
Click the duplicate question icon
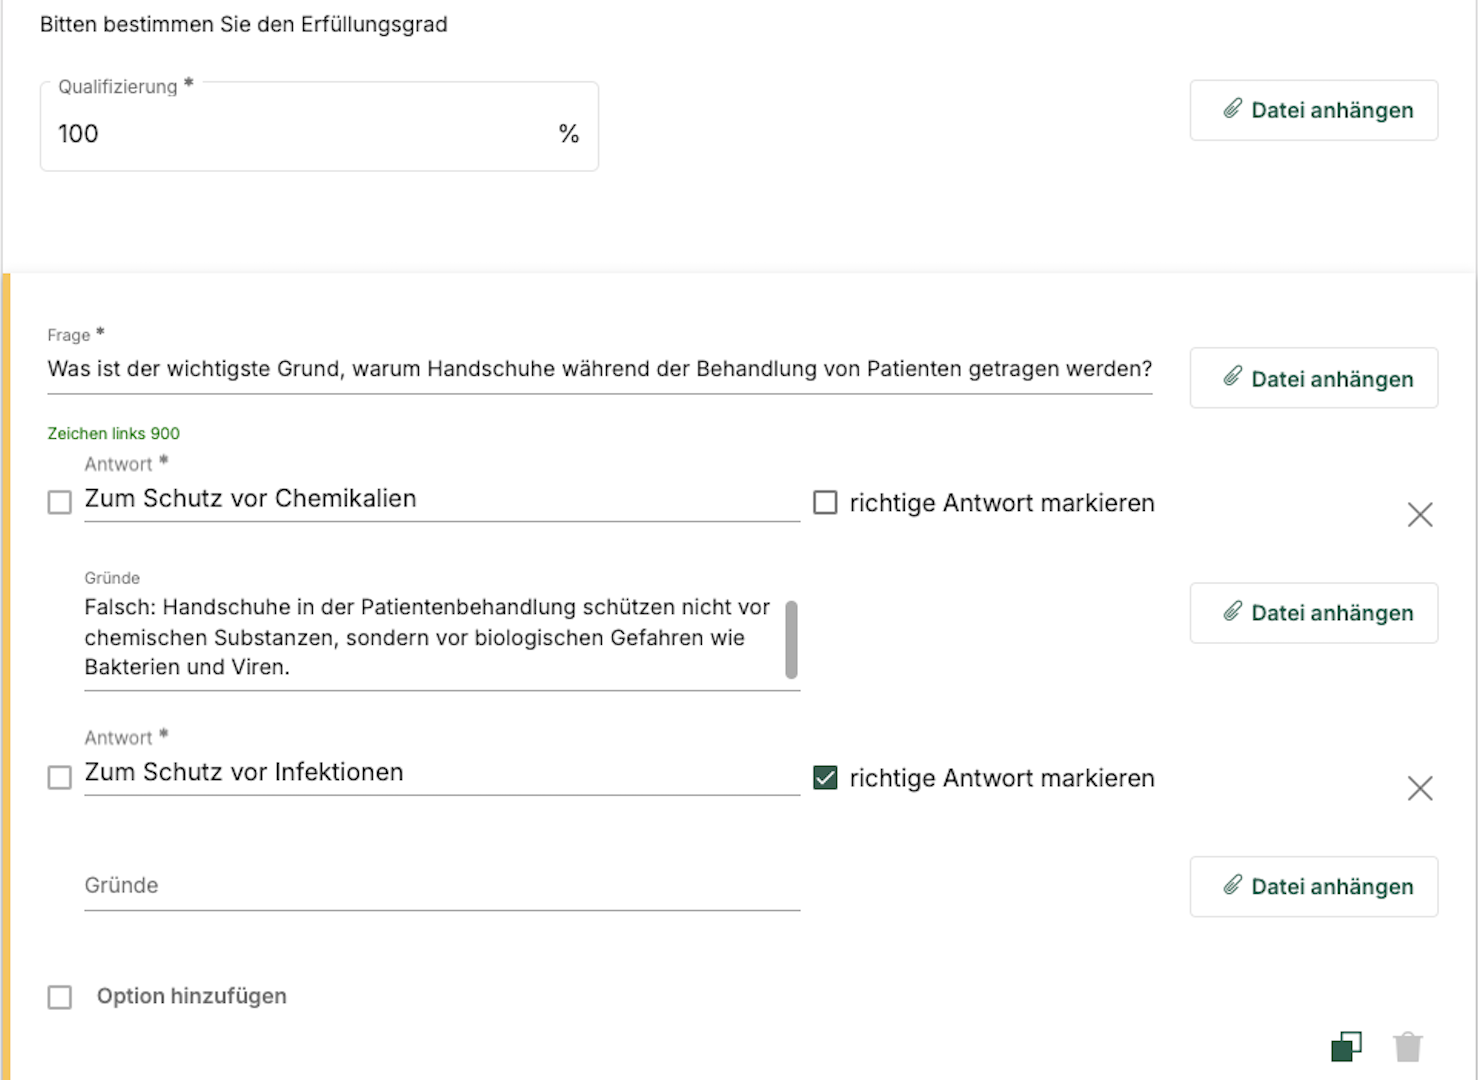pos(1346,1046)
